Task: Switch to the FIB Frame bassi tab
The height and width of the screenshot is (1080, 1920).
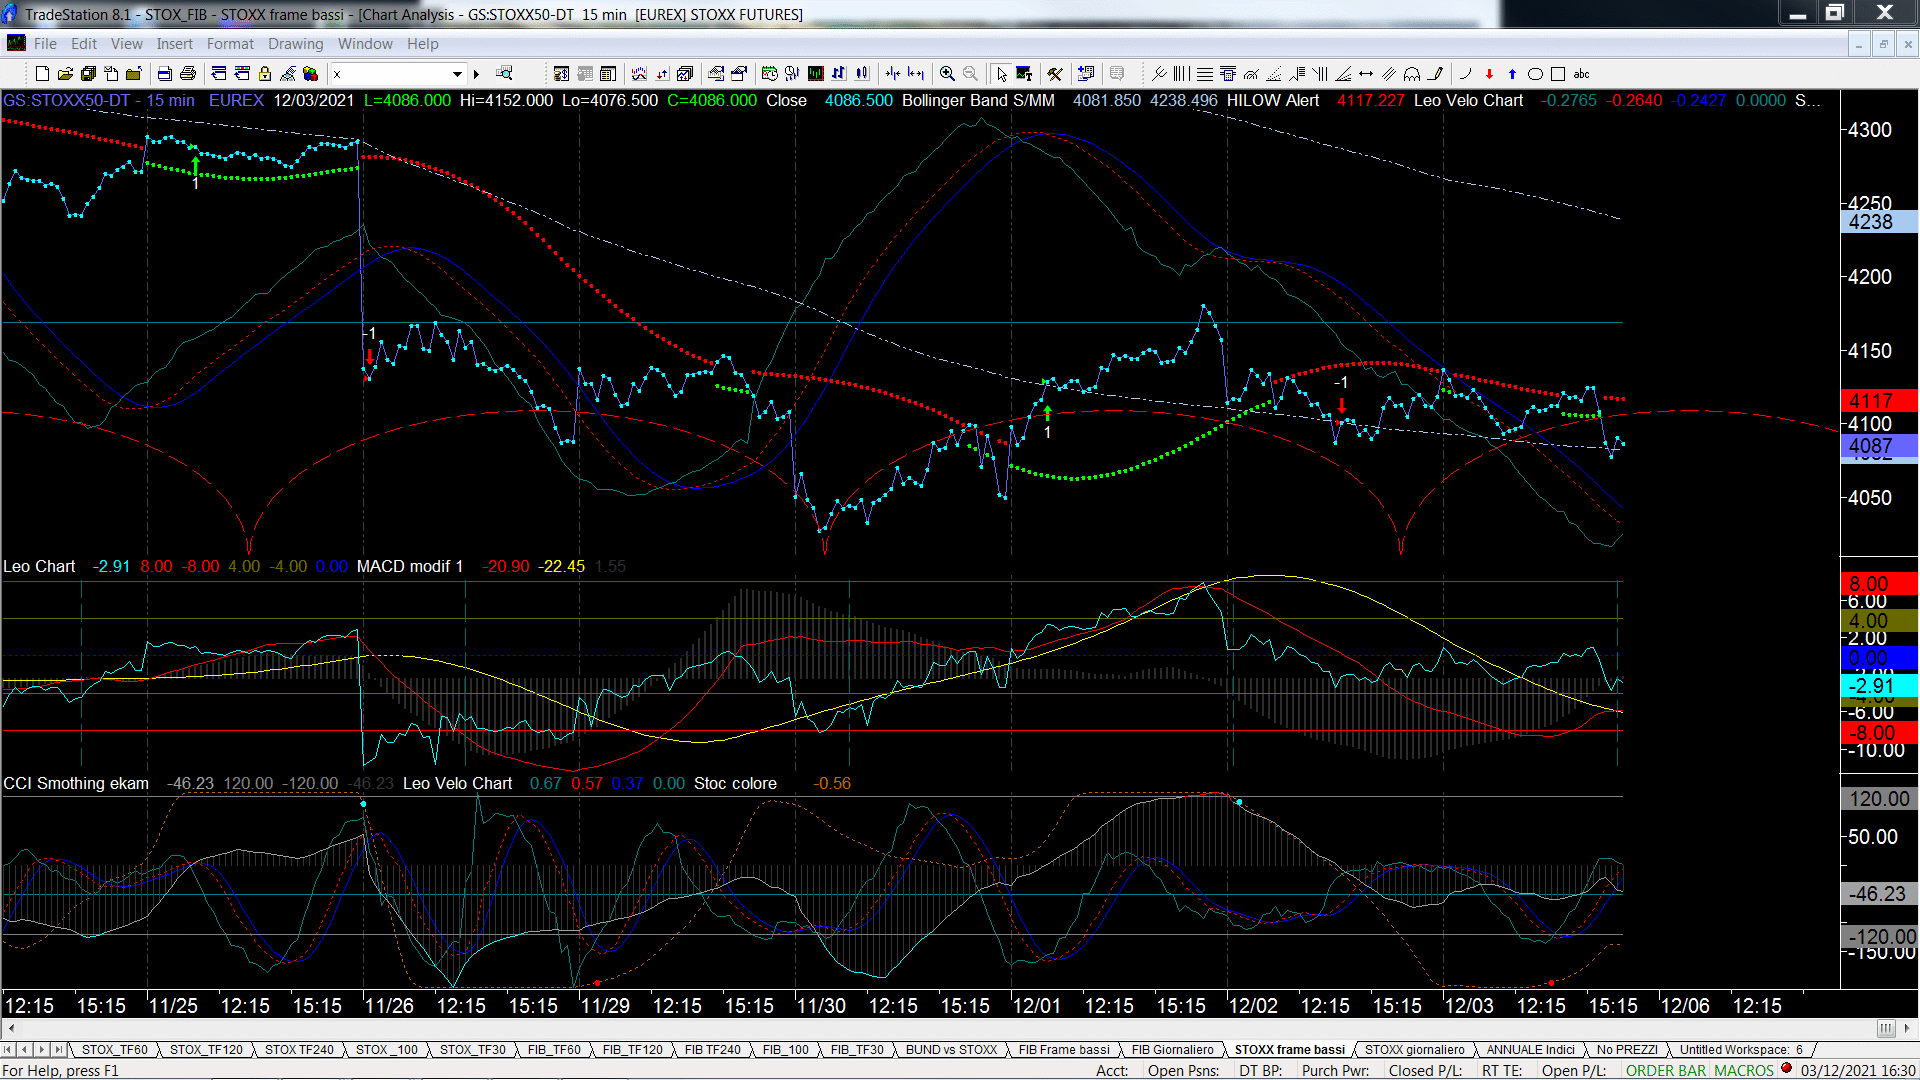Action: click(1064, 1050)
